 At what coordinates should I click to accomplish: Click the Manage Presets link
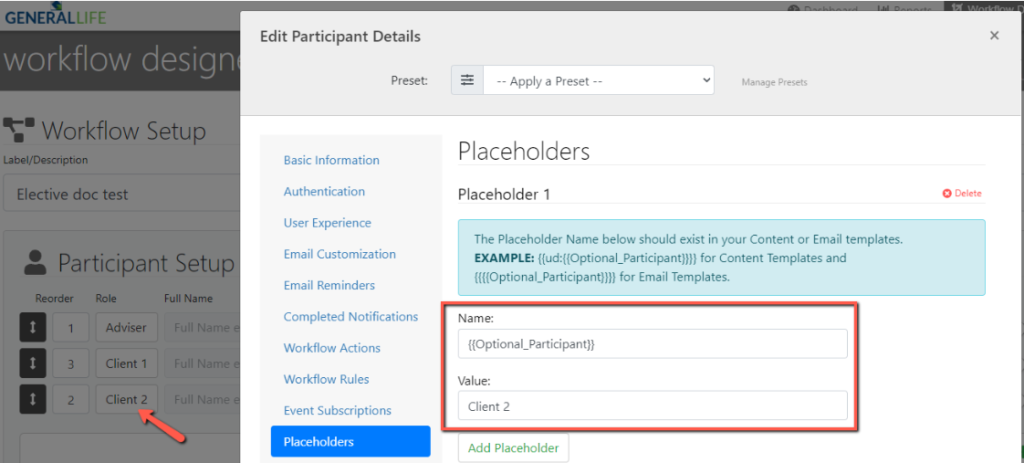pos(774,82)
